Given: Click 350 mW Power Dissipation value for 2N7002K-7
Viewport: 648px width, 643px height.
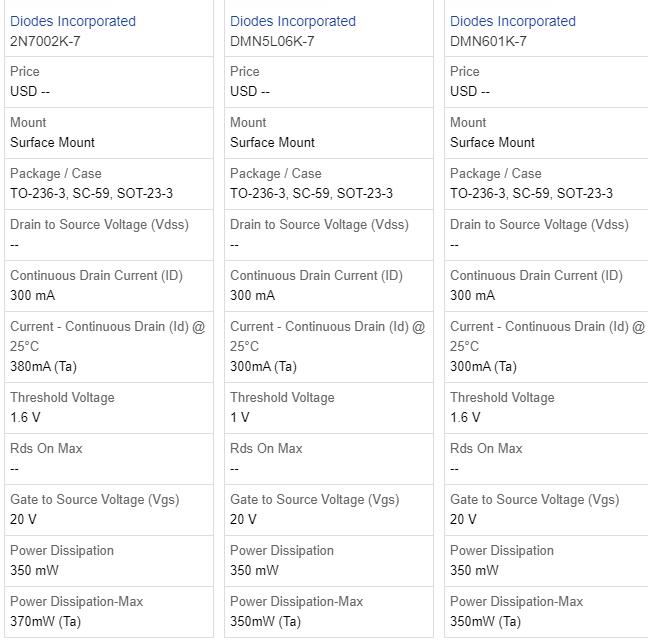Looking at the screenshot, I should [x=34, y=570].
